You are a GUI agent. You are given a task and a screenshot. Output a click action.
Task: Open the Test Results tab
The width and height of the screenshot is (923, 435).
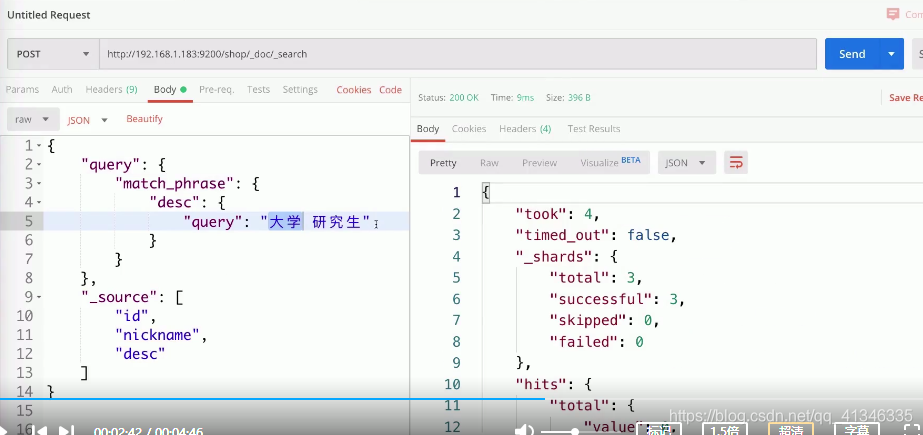click(x=594, y=129)
